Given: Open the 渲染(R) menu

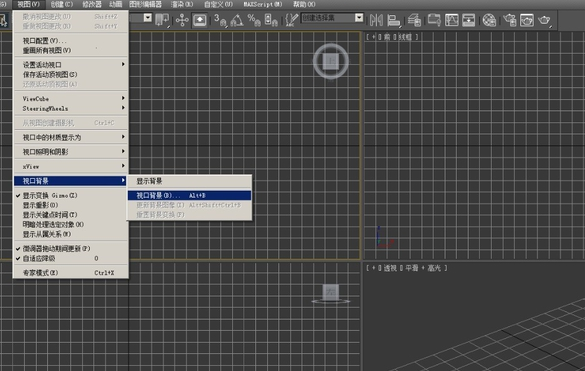Looking at the screenshot, I should tap(182, 4).
